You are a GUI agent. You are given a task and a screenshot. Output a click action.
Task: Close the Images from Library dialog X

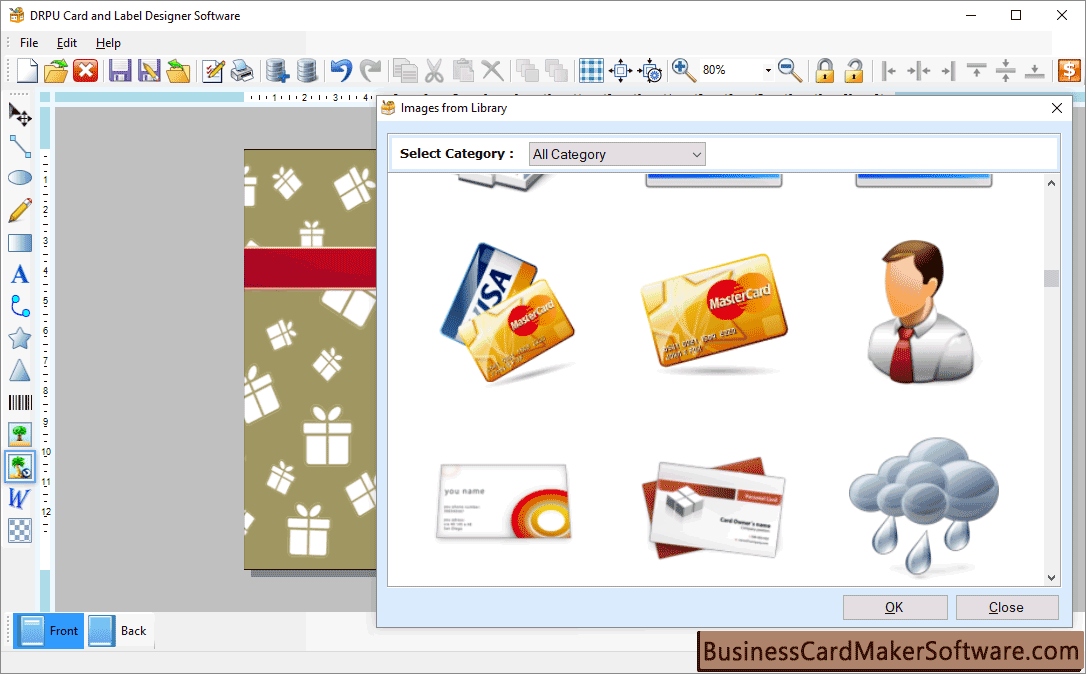coord(1057,108)
